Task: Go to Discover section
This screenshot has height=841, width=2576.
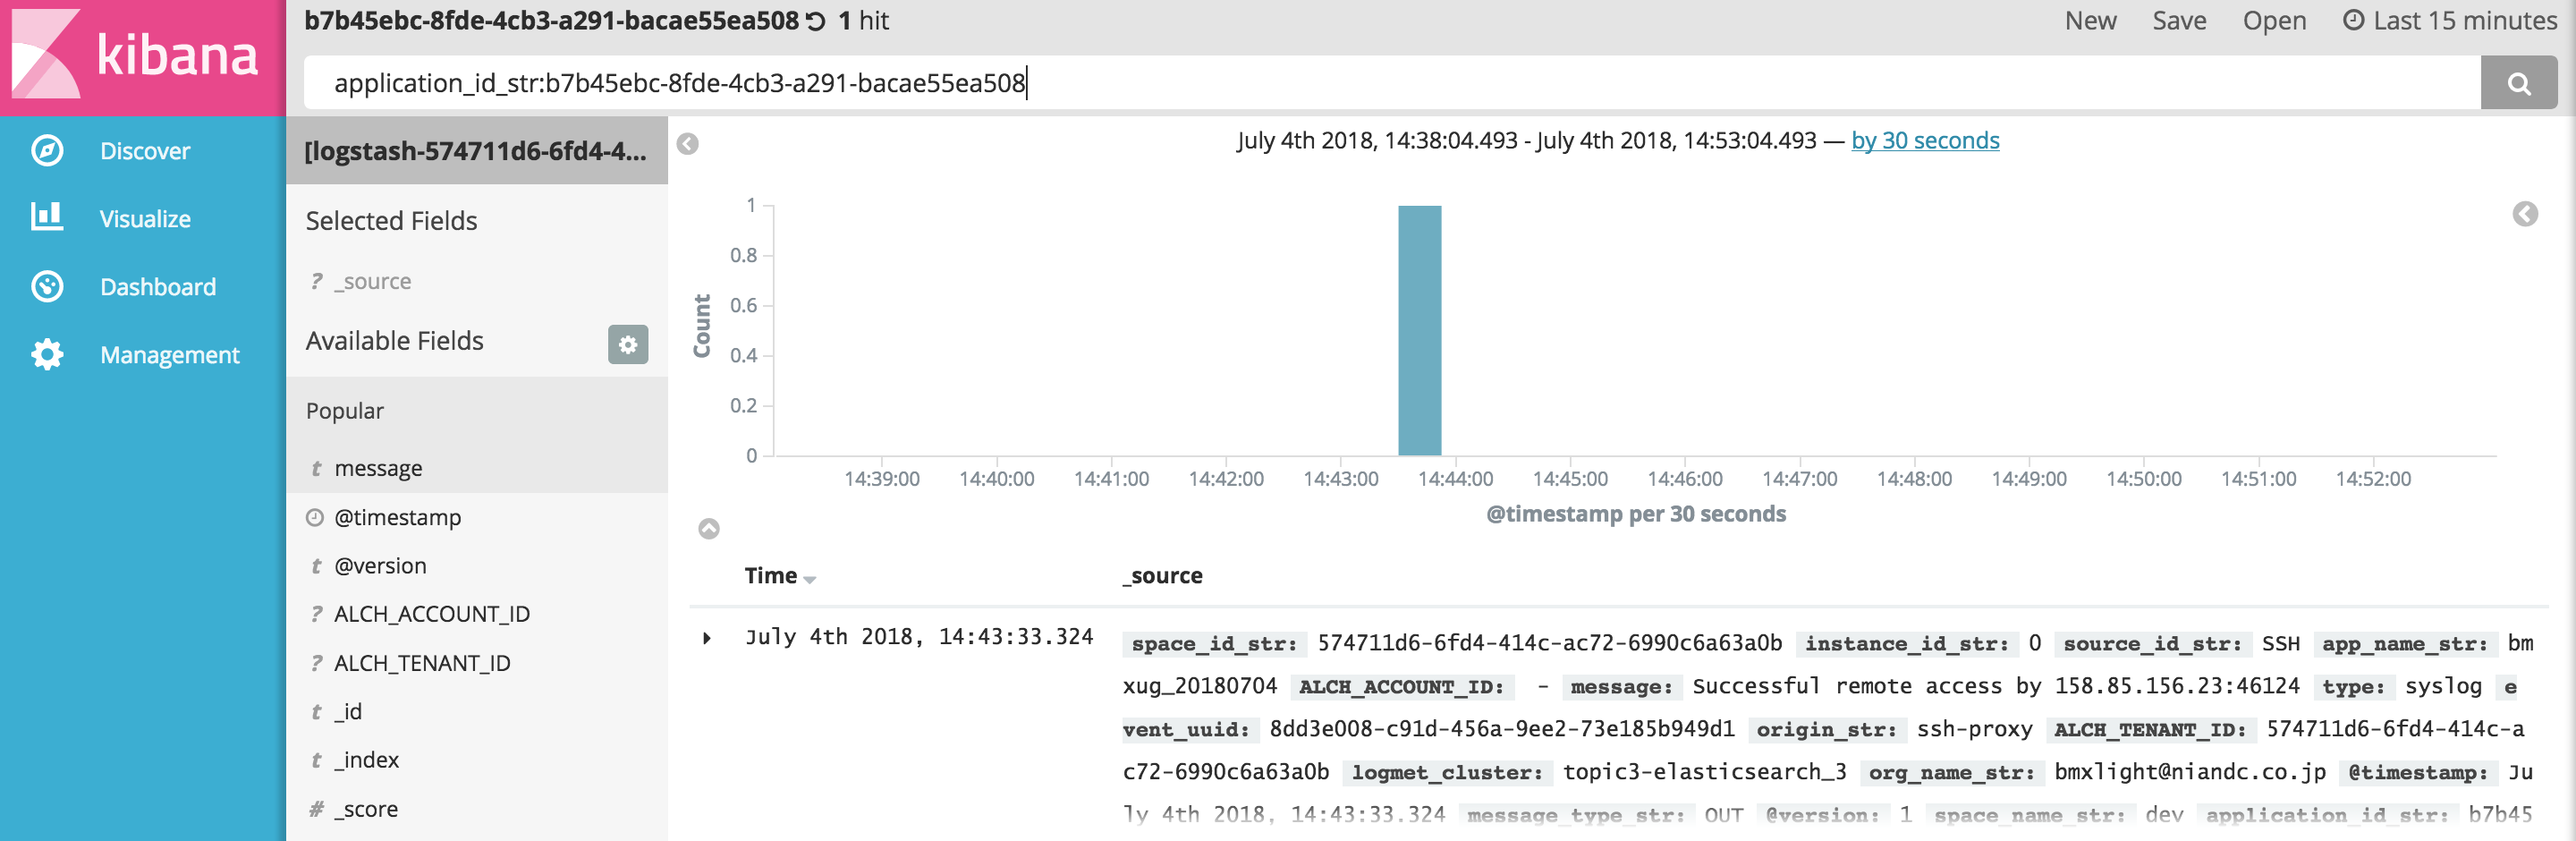Action: pos(145,151)
